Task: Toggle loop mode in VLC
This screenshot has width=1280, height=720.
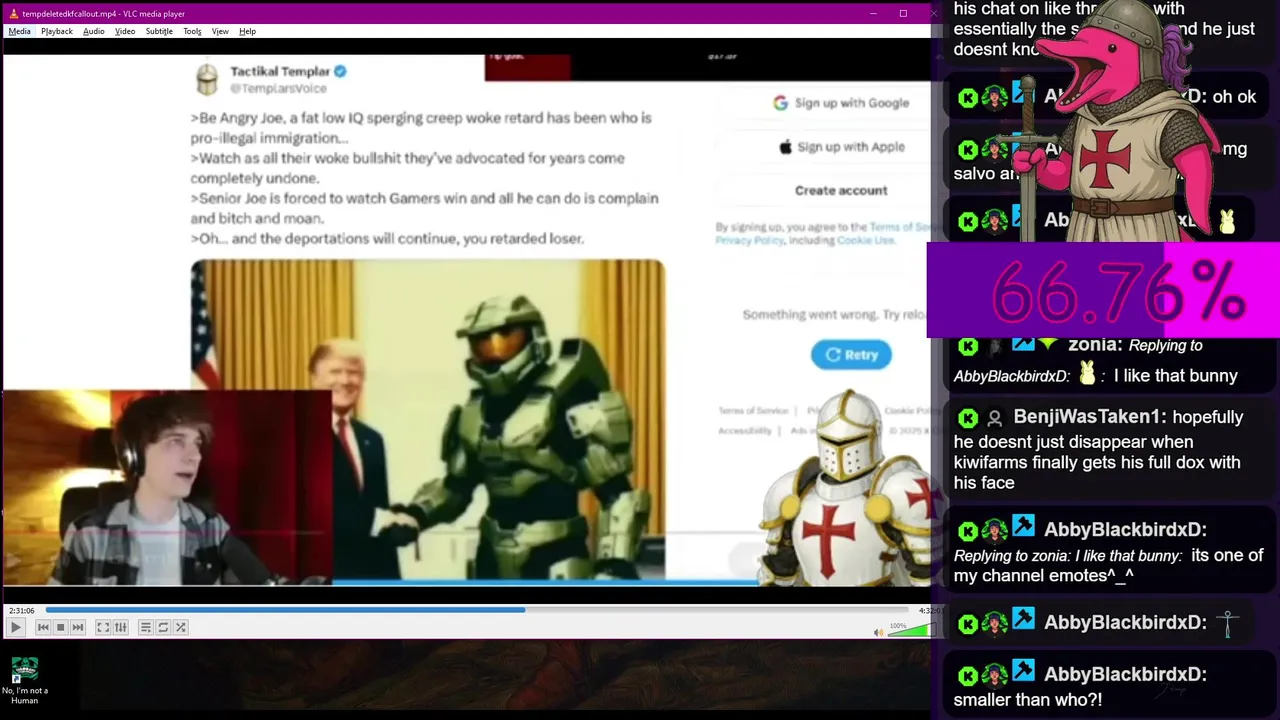Action: pyautogui.click(x=163, y=627)
